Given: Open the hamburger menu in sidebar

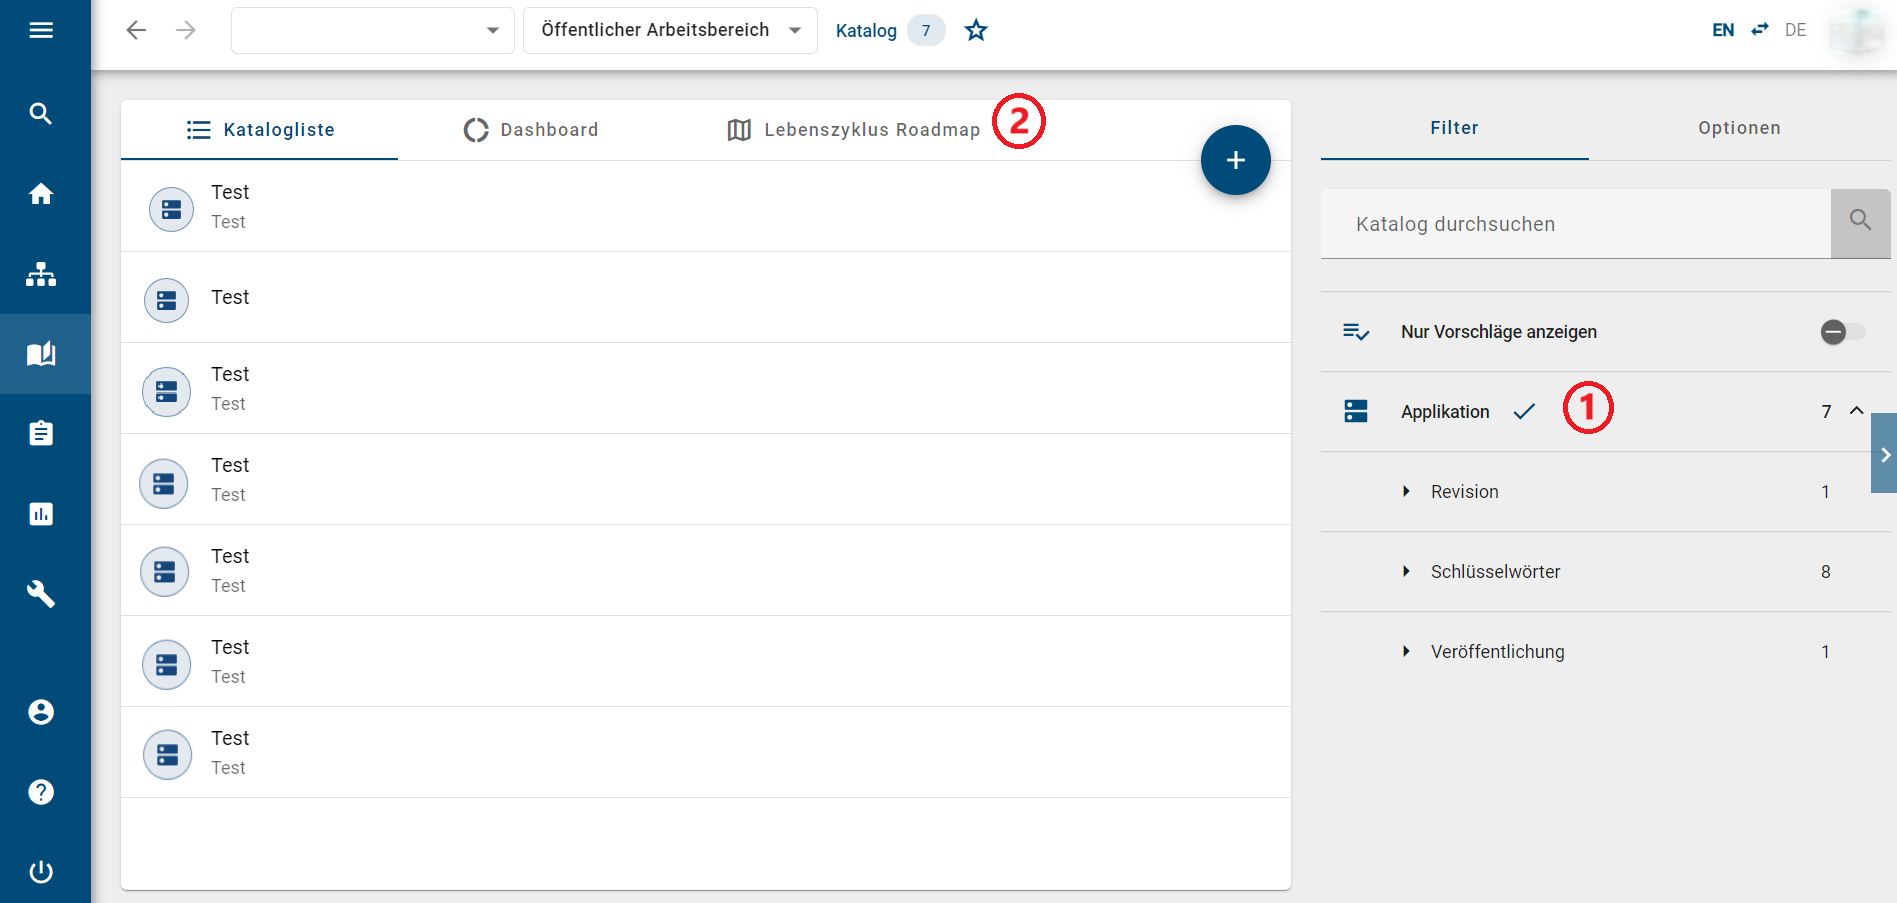Looking at the screenshot, I should (41, 30).
